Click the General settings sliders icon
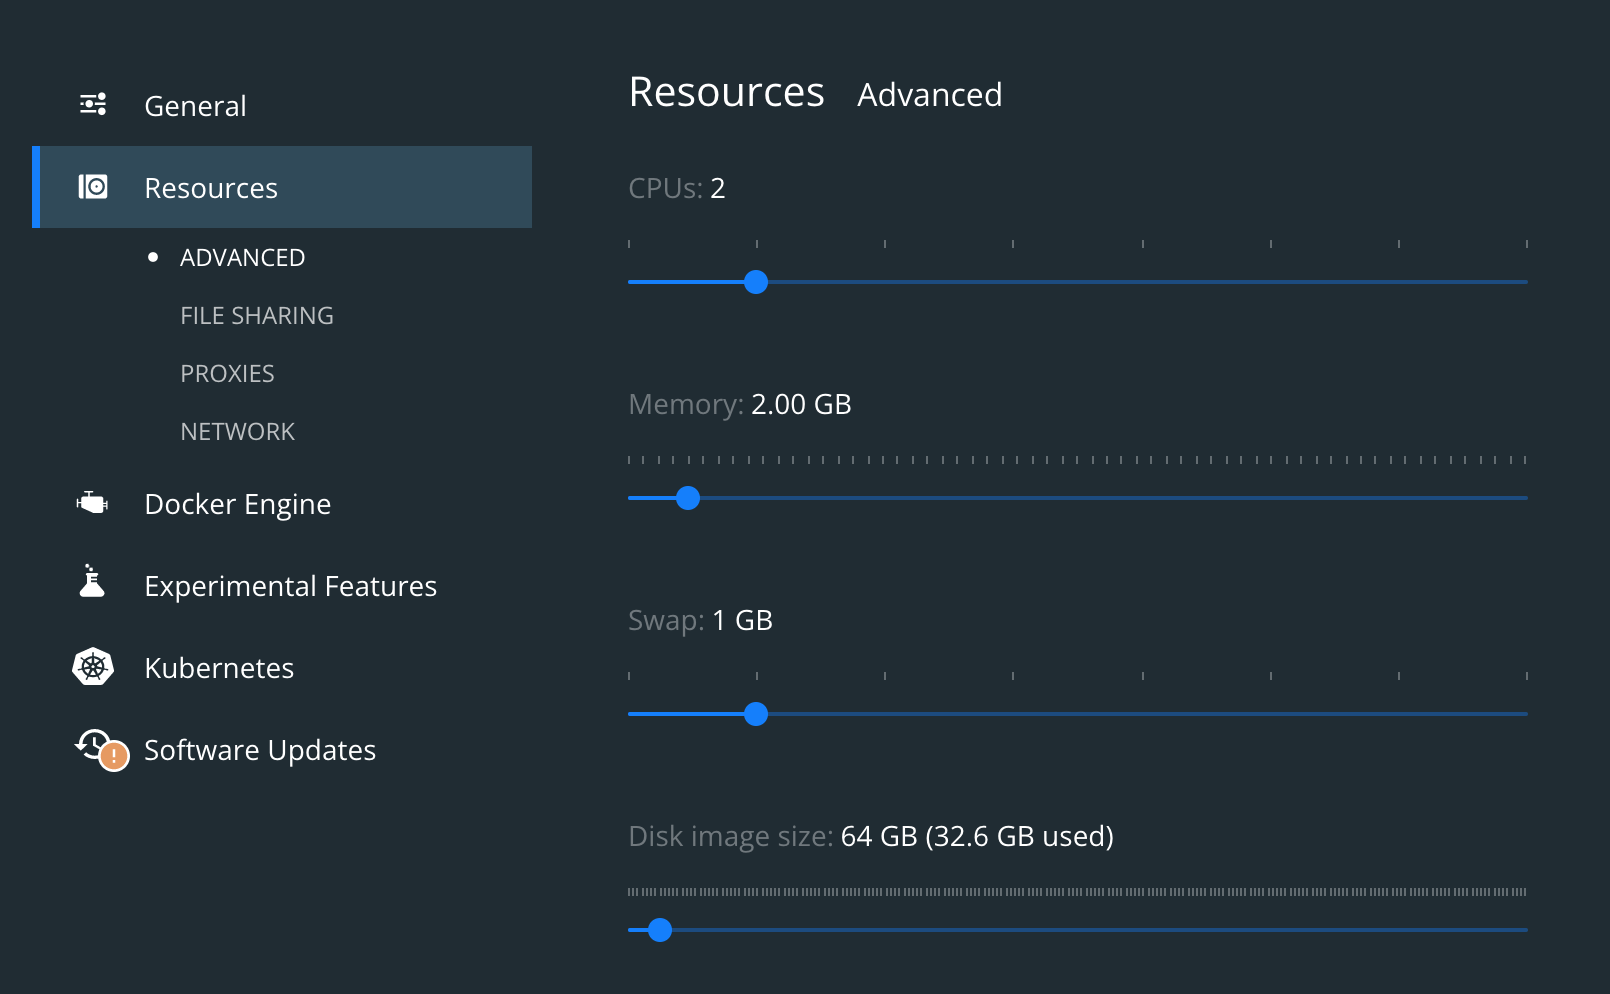Viewport: 1610px width, 994px height. tap(93, 104)
